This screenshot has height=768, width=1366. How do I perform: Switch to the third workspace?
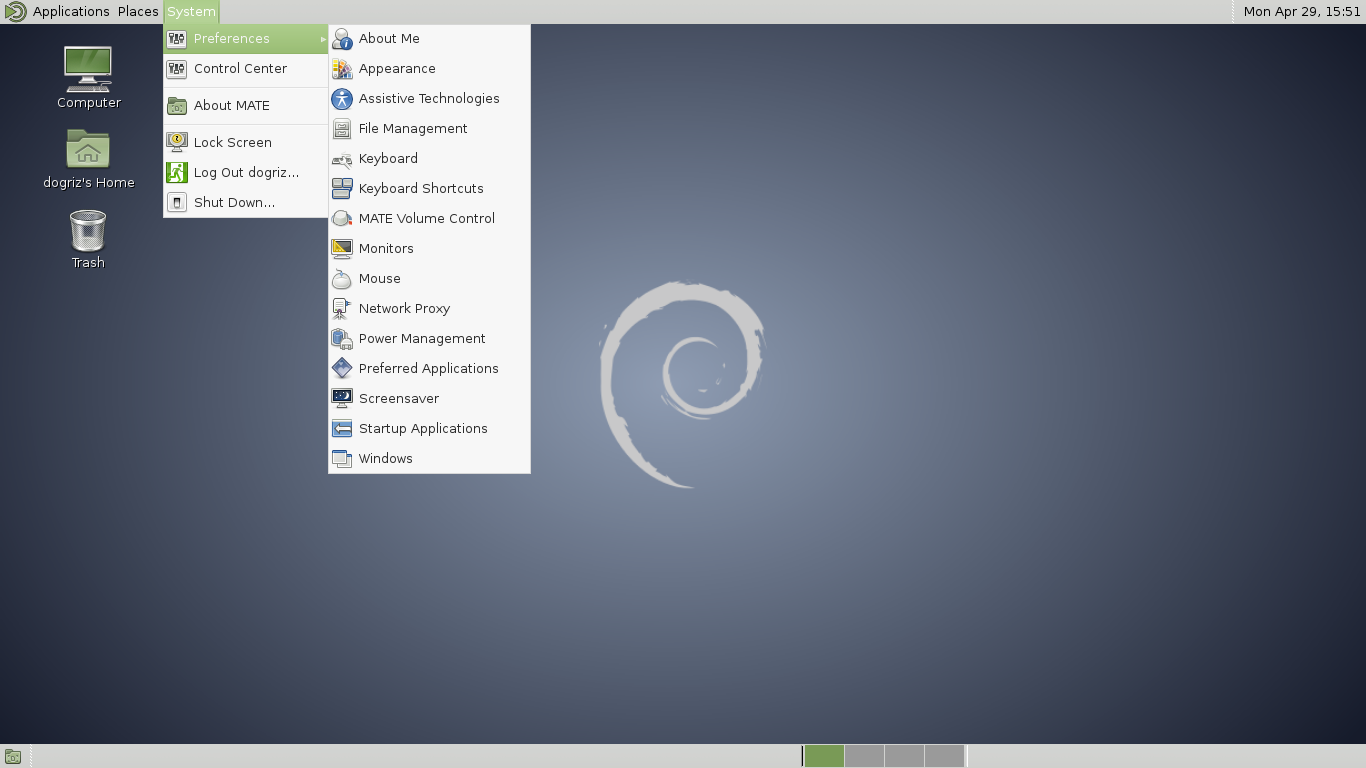click(904, 756)
